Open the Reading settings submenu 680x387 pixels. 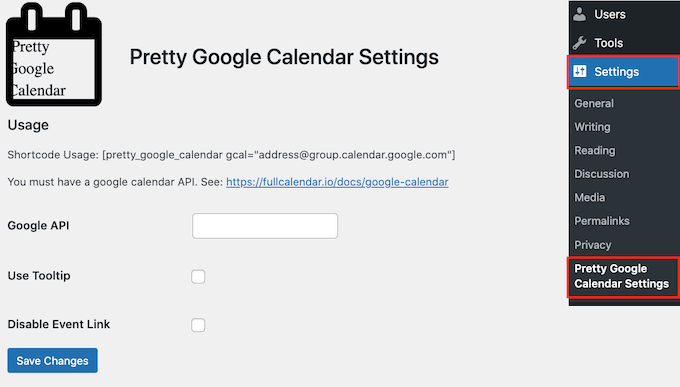(595, 150)
